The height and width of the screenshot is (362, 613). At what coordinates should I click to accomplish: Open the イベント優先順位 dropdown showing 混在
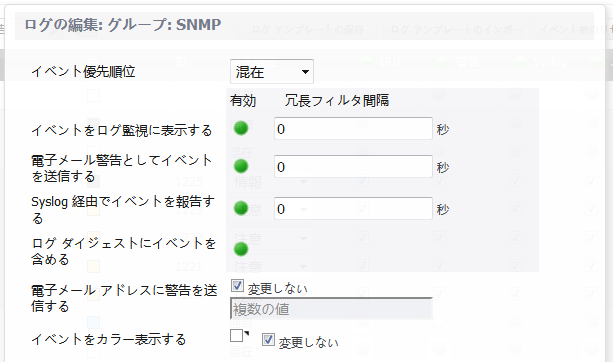point(272,72)
